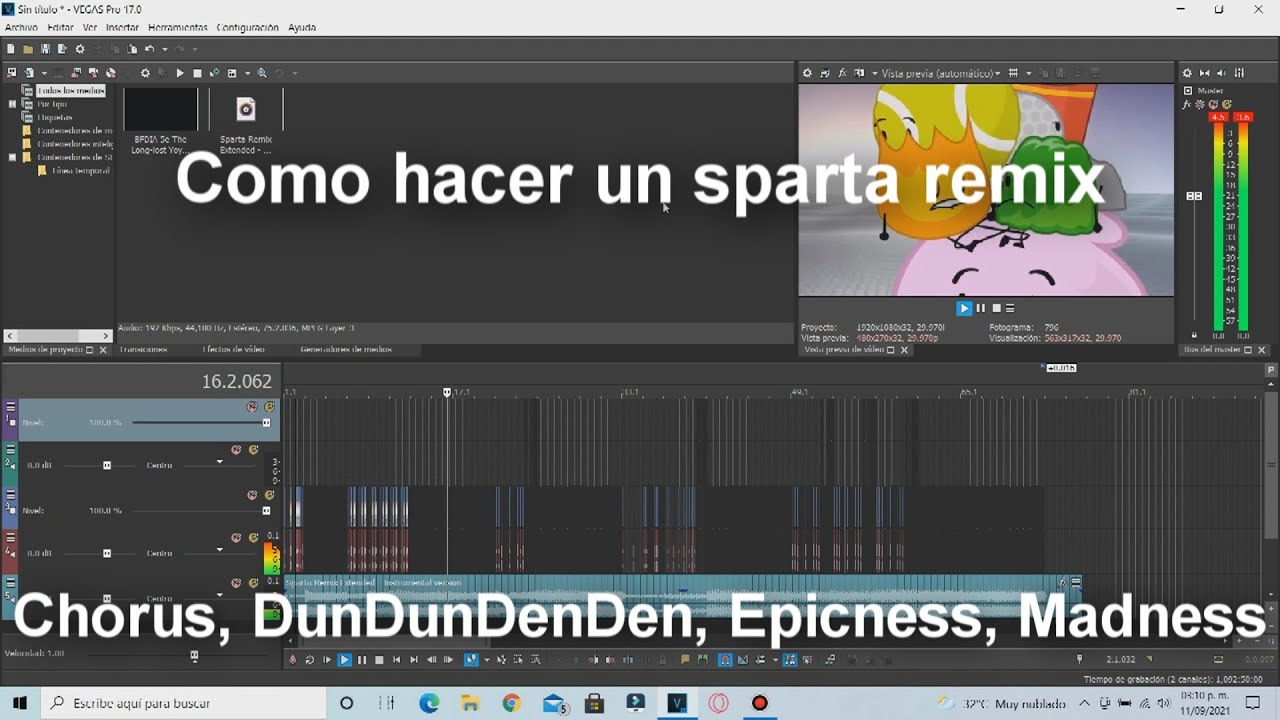1280x720 pixels.
Task: Click the video output FX icon in preview
Action: [842, 73]
